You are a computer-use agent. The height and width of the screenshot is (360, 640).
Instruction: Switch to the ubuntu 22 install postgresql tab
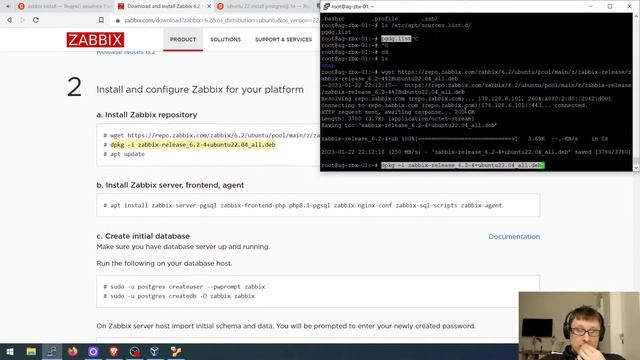click(265, 7)
